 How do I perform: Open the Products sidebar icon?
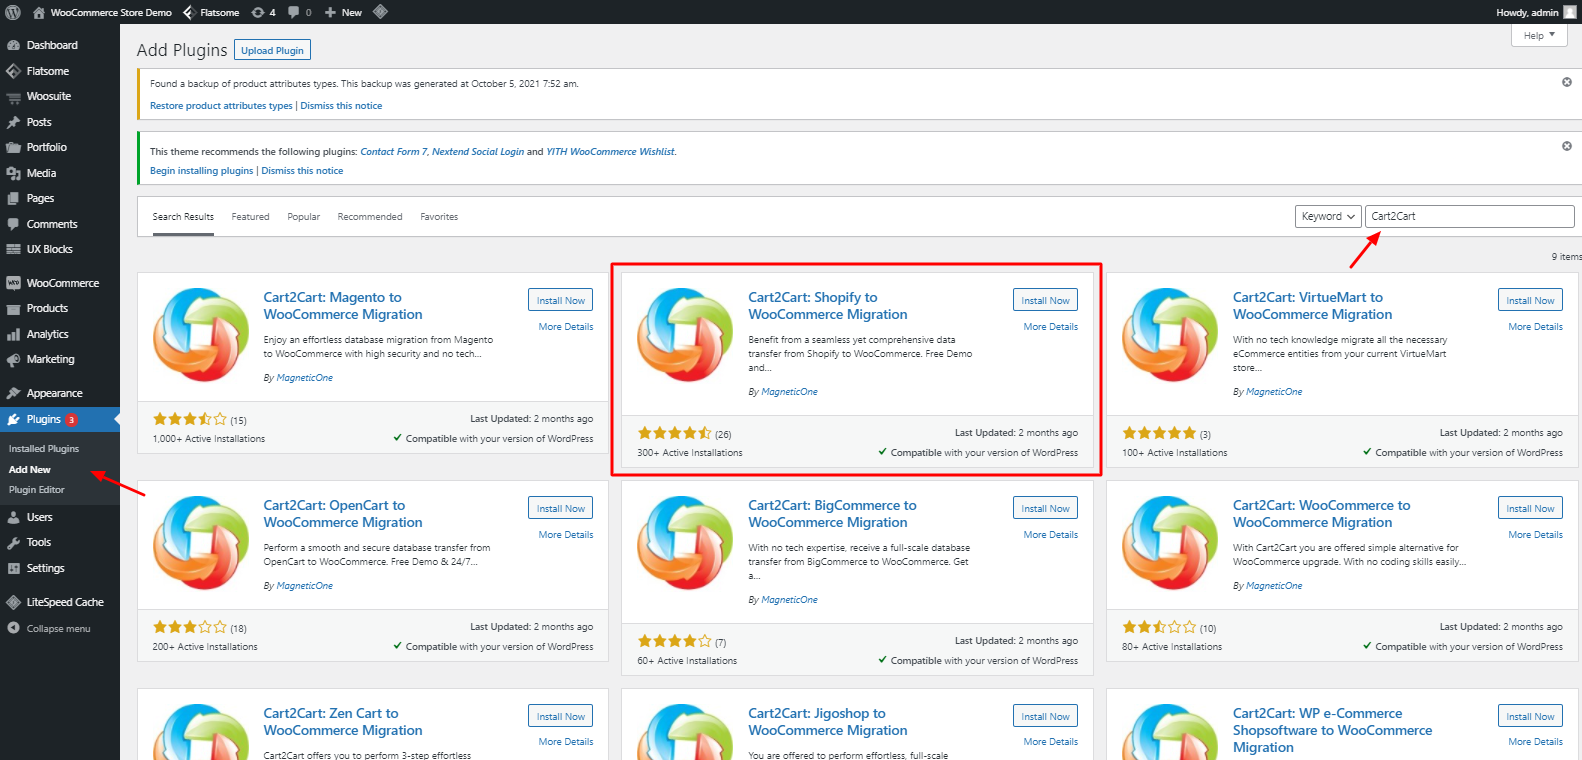(14, 308)
